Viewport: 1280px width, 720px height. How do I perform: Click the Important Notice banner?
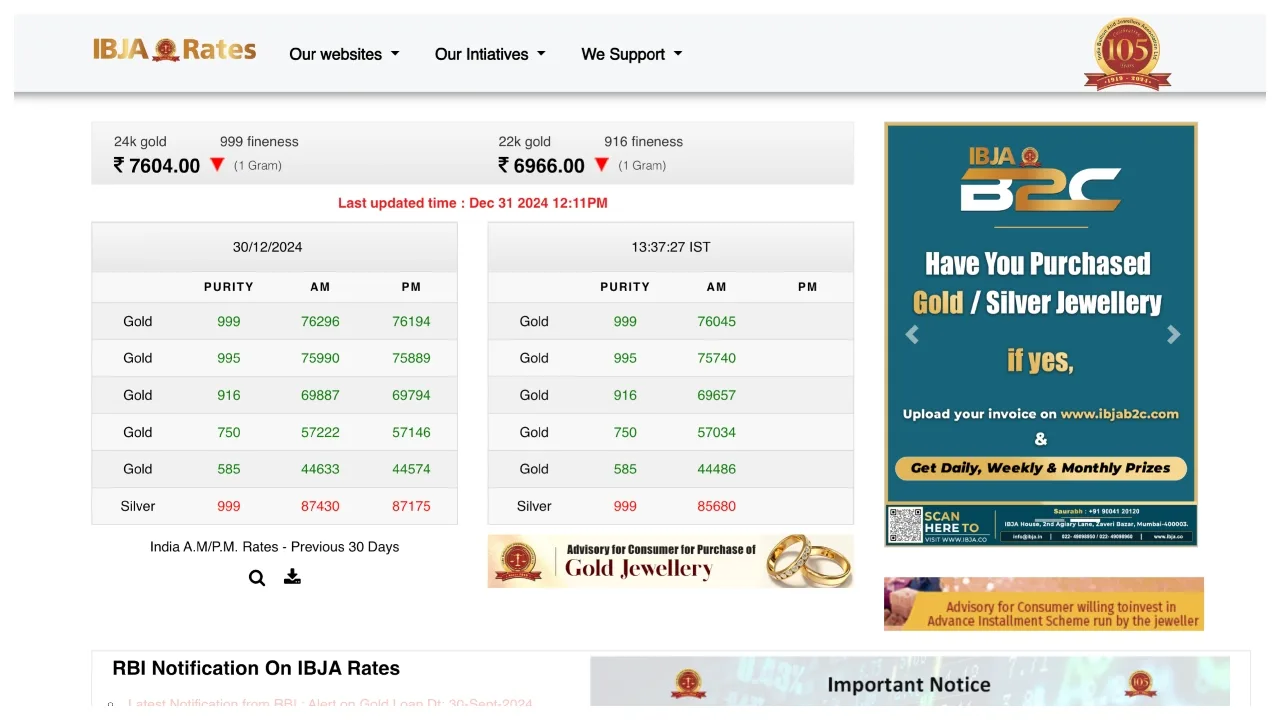click(x=909, y=684)
